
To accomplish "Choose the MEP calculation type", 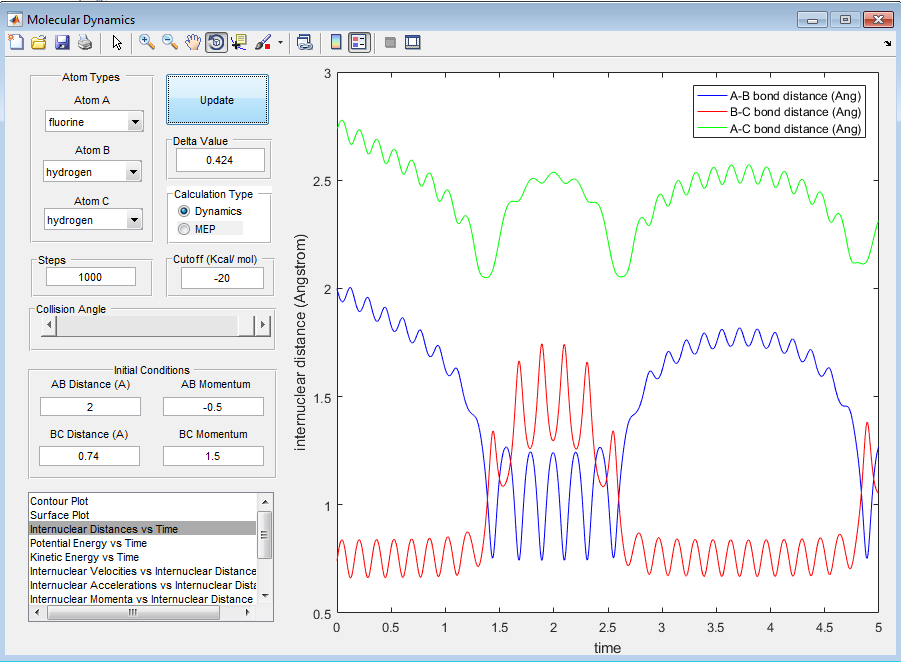I will [183, 230].
